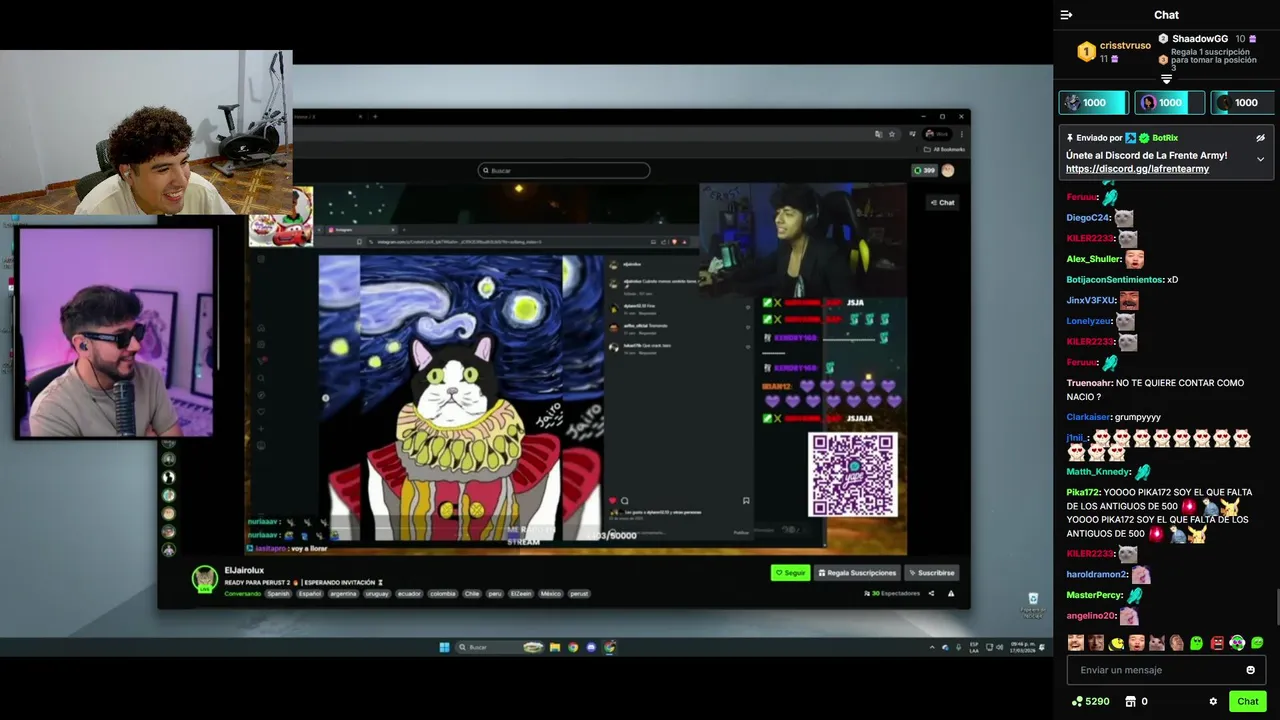Open the emoji picker in message box

(1250, 670)
